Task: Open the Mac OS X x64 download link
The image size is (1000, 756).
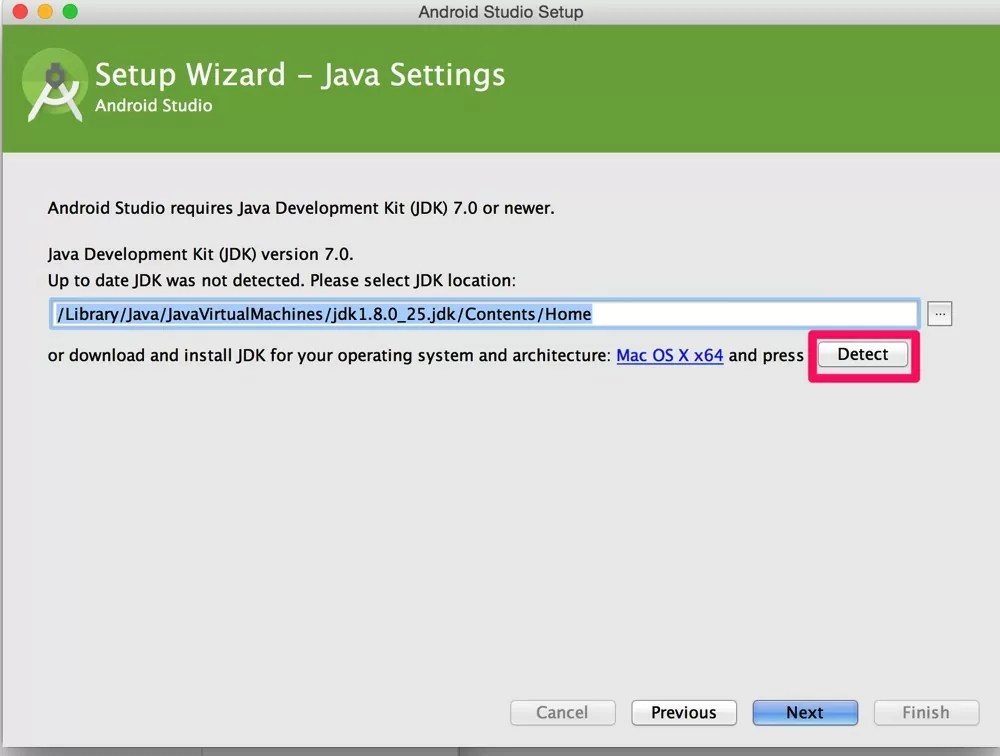Action: pos(670,355)
